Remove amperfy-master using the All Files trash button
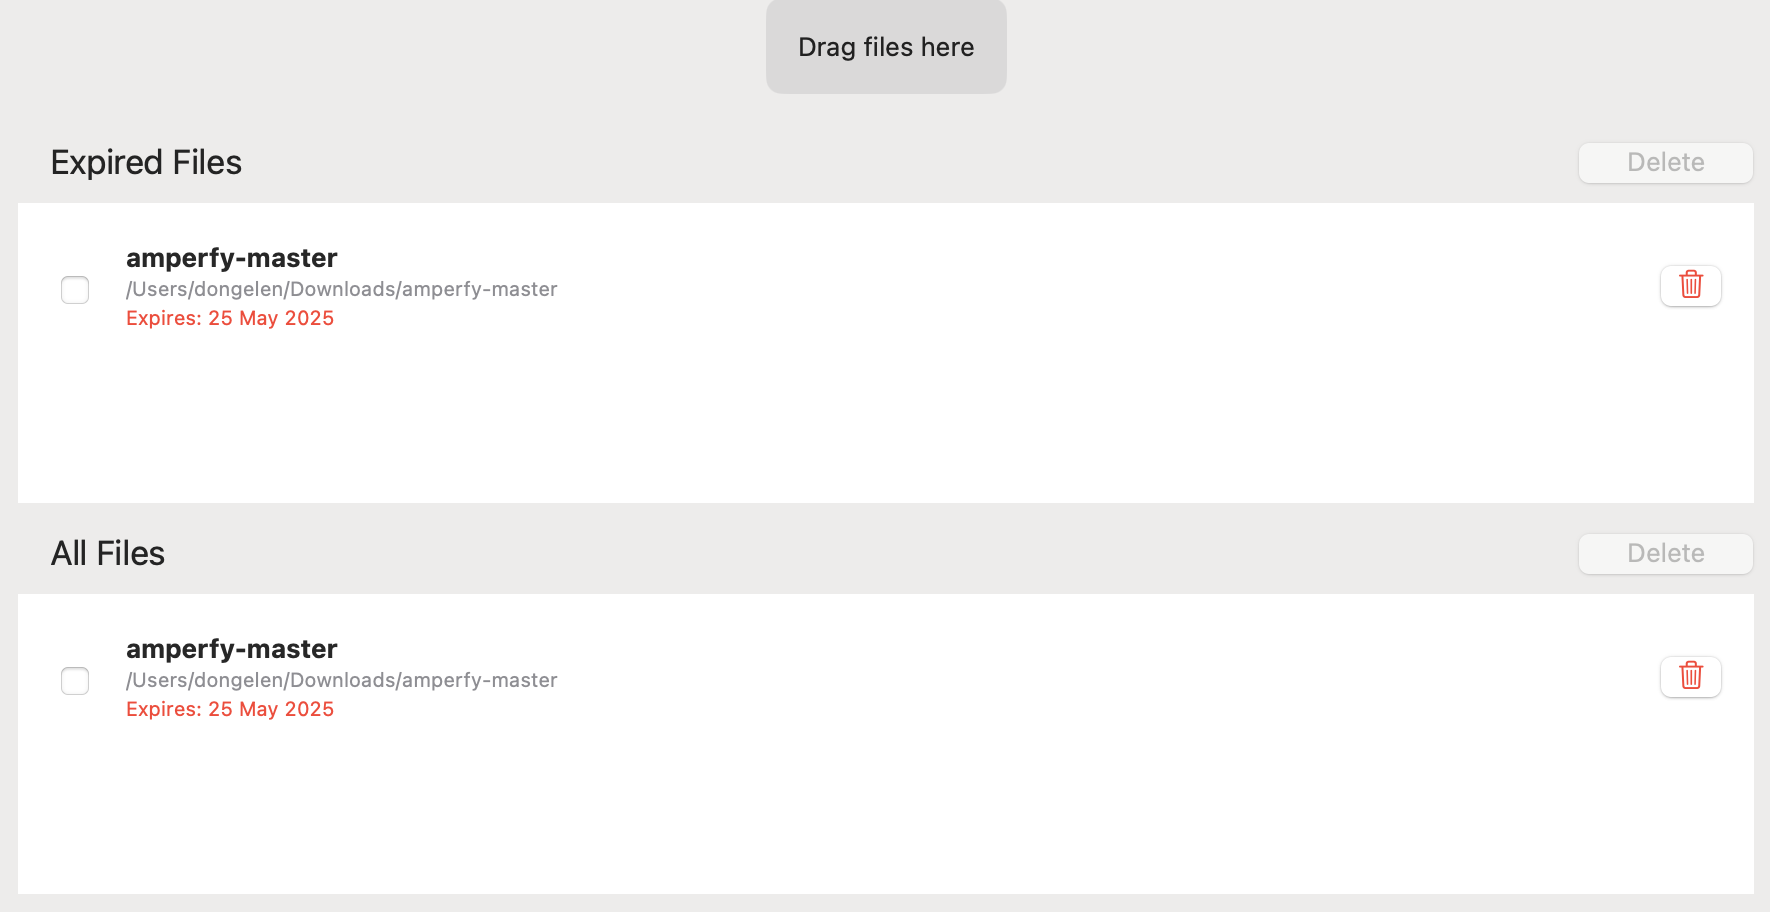1770x912 pixels. [x=1691, y=676]
